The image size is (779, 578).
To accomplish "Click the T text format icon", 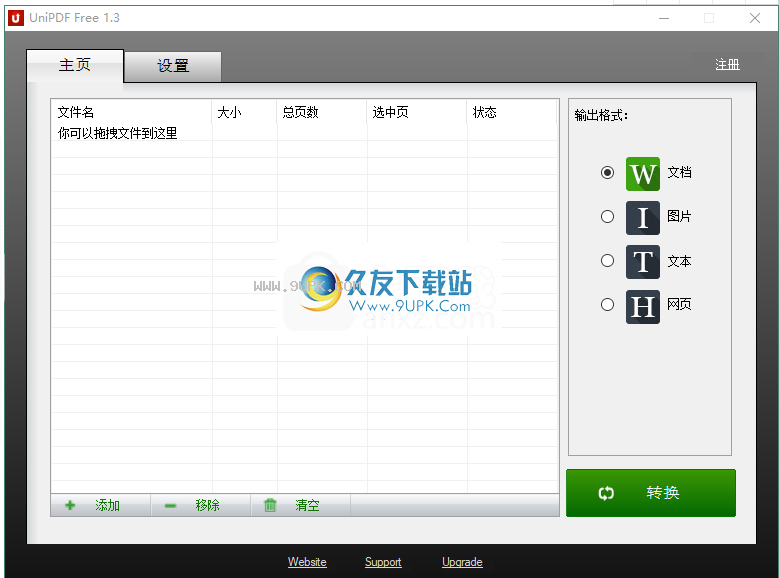I will [x=643, y=262].
